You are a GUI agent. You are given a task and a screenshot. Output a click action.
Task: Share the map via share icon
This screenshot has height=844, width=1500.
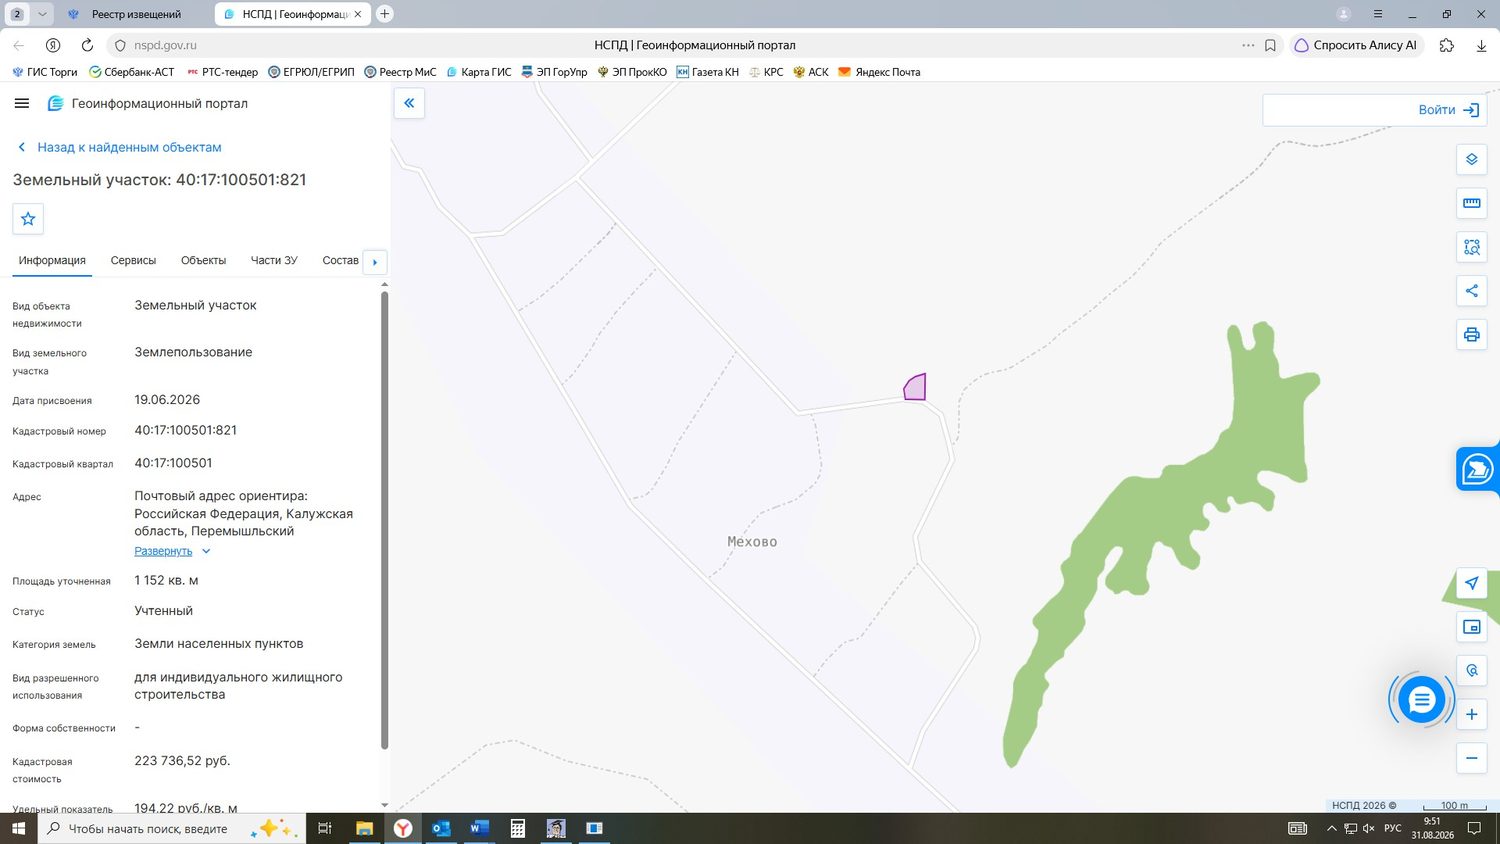pos(1471,291)
